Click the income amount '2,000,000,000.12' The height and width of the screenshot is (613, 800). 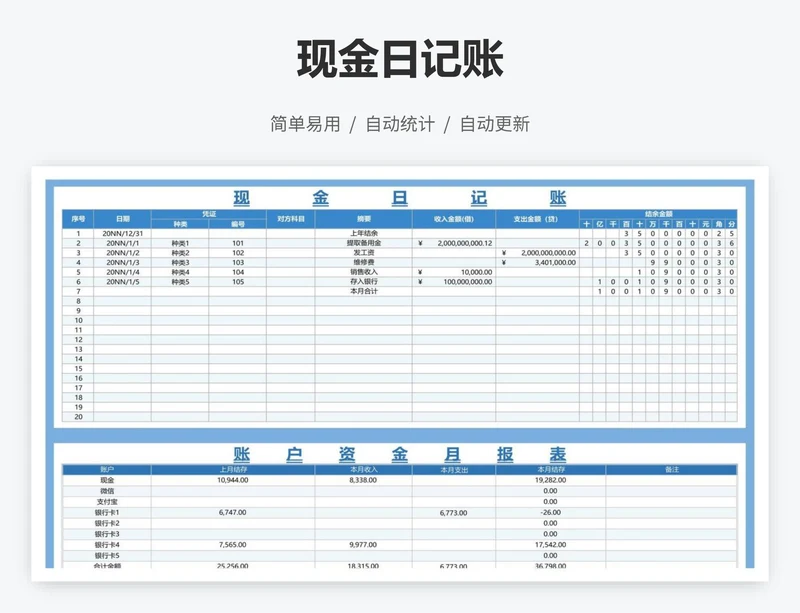click(x=465, y=243)
